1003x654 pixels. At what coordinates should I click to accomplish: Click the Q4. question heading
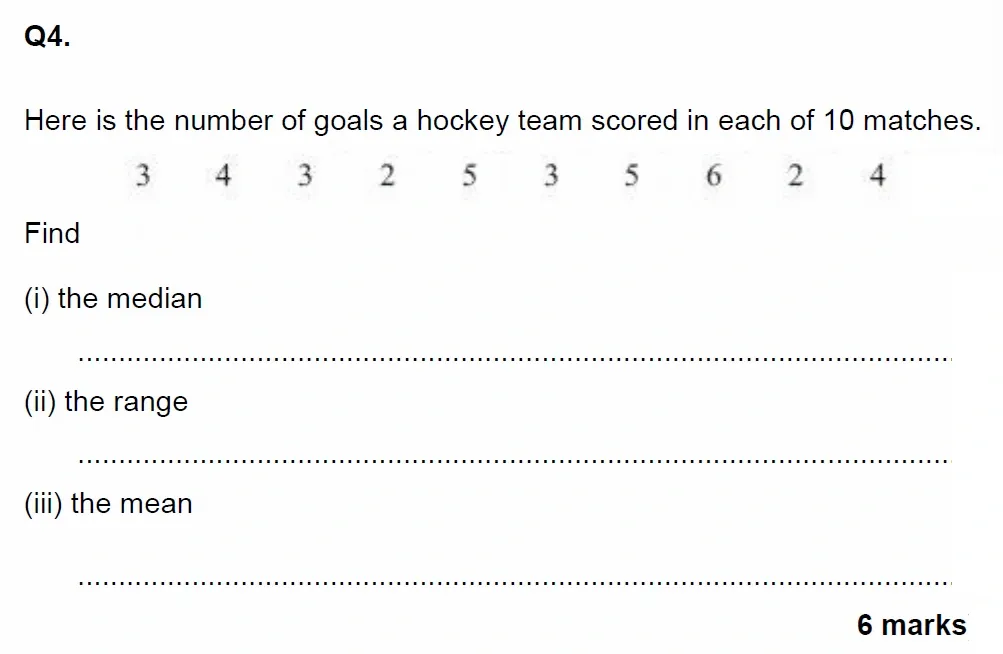click(x=47, y=38)
